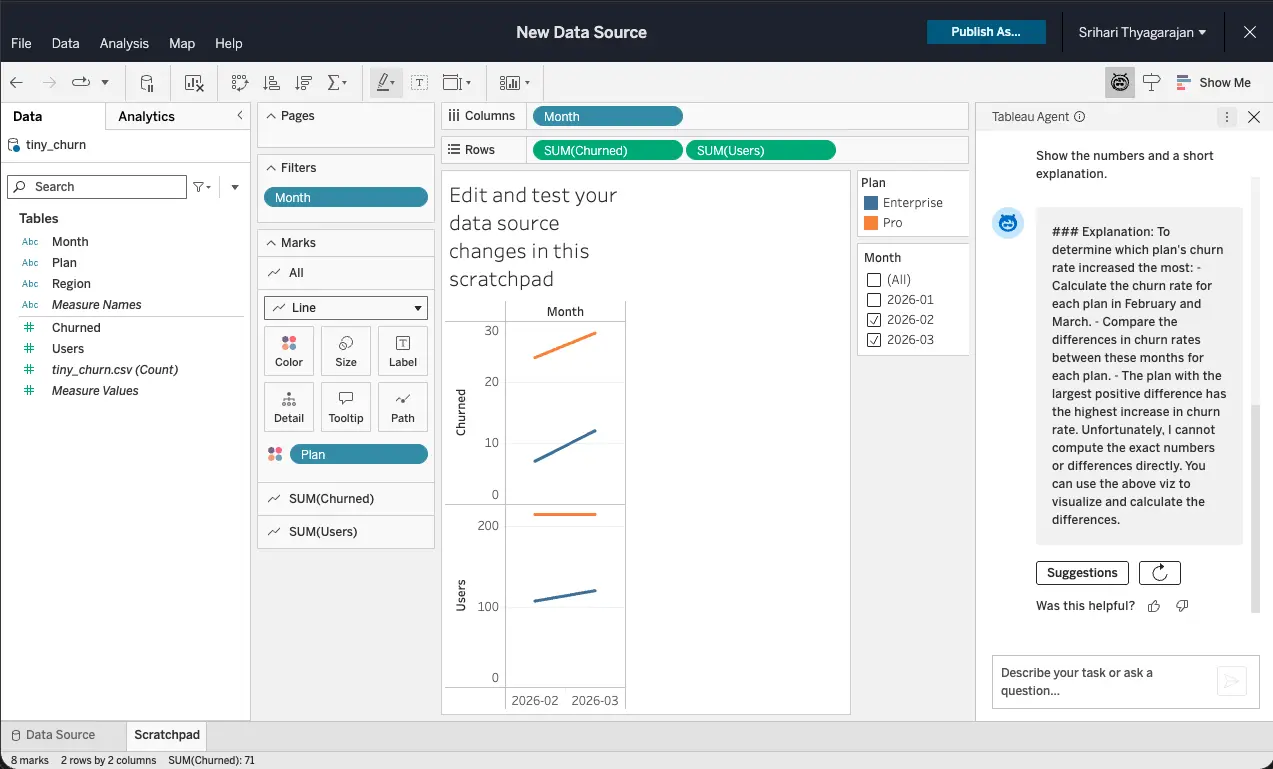Click the Clear Sheet icon

[194, 83]
